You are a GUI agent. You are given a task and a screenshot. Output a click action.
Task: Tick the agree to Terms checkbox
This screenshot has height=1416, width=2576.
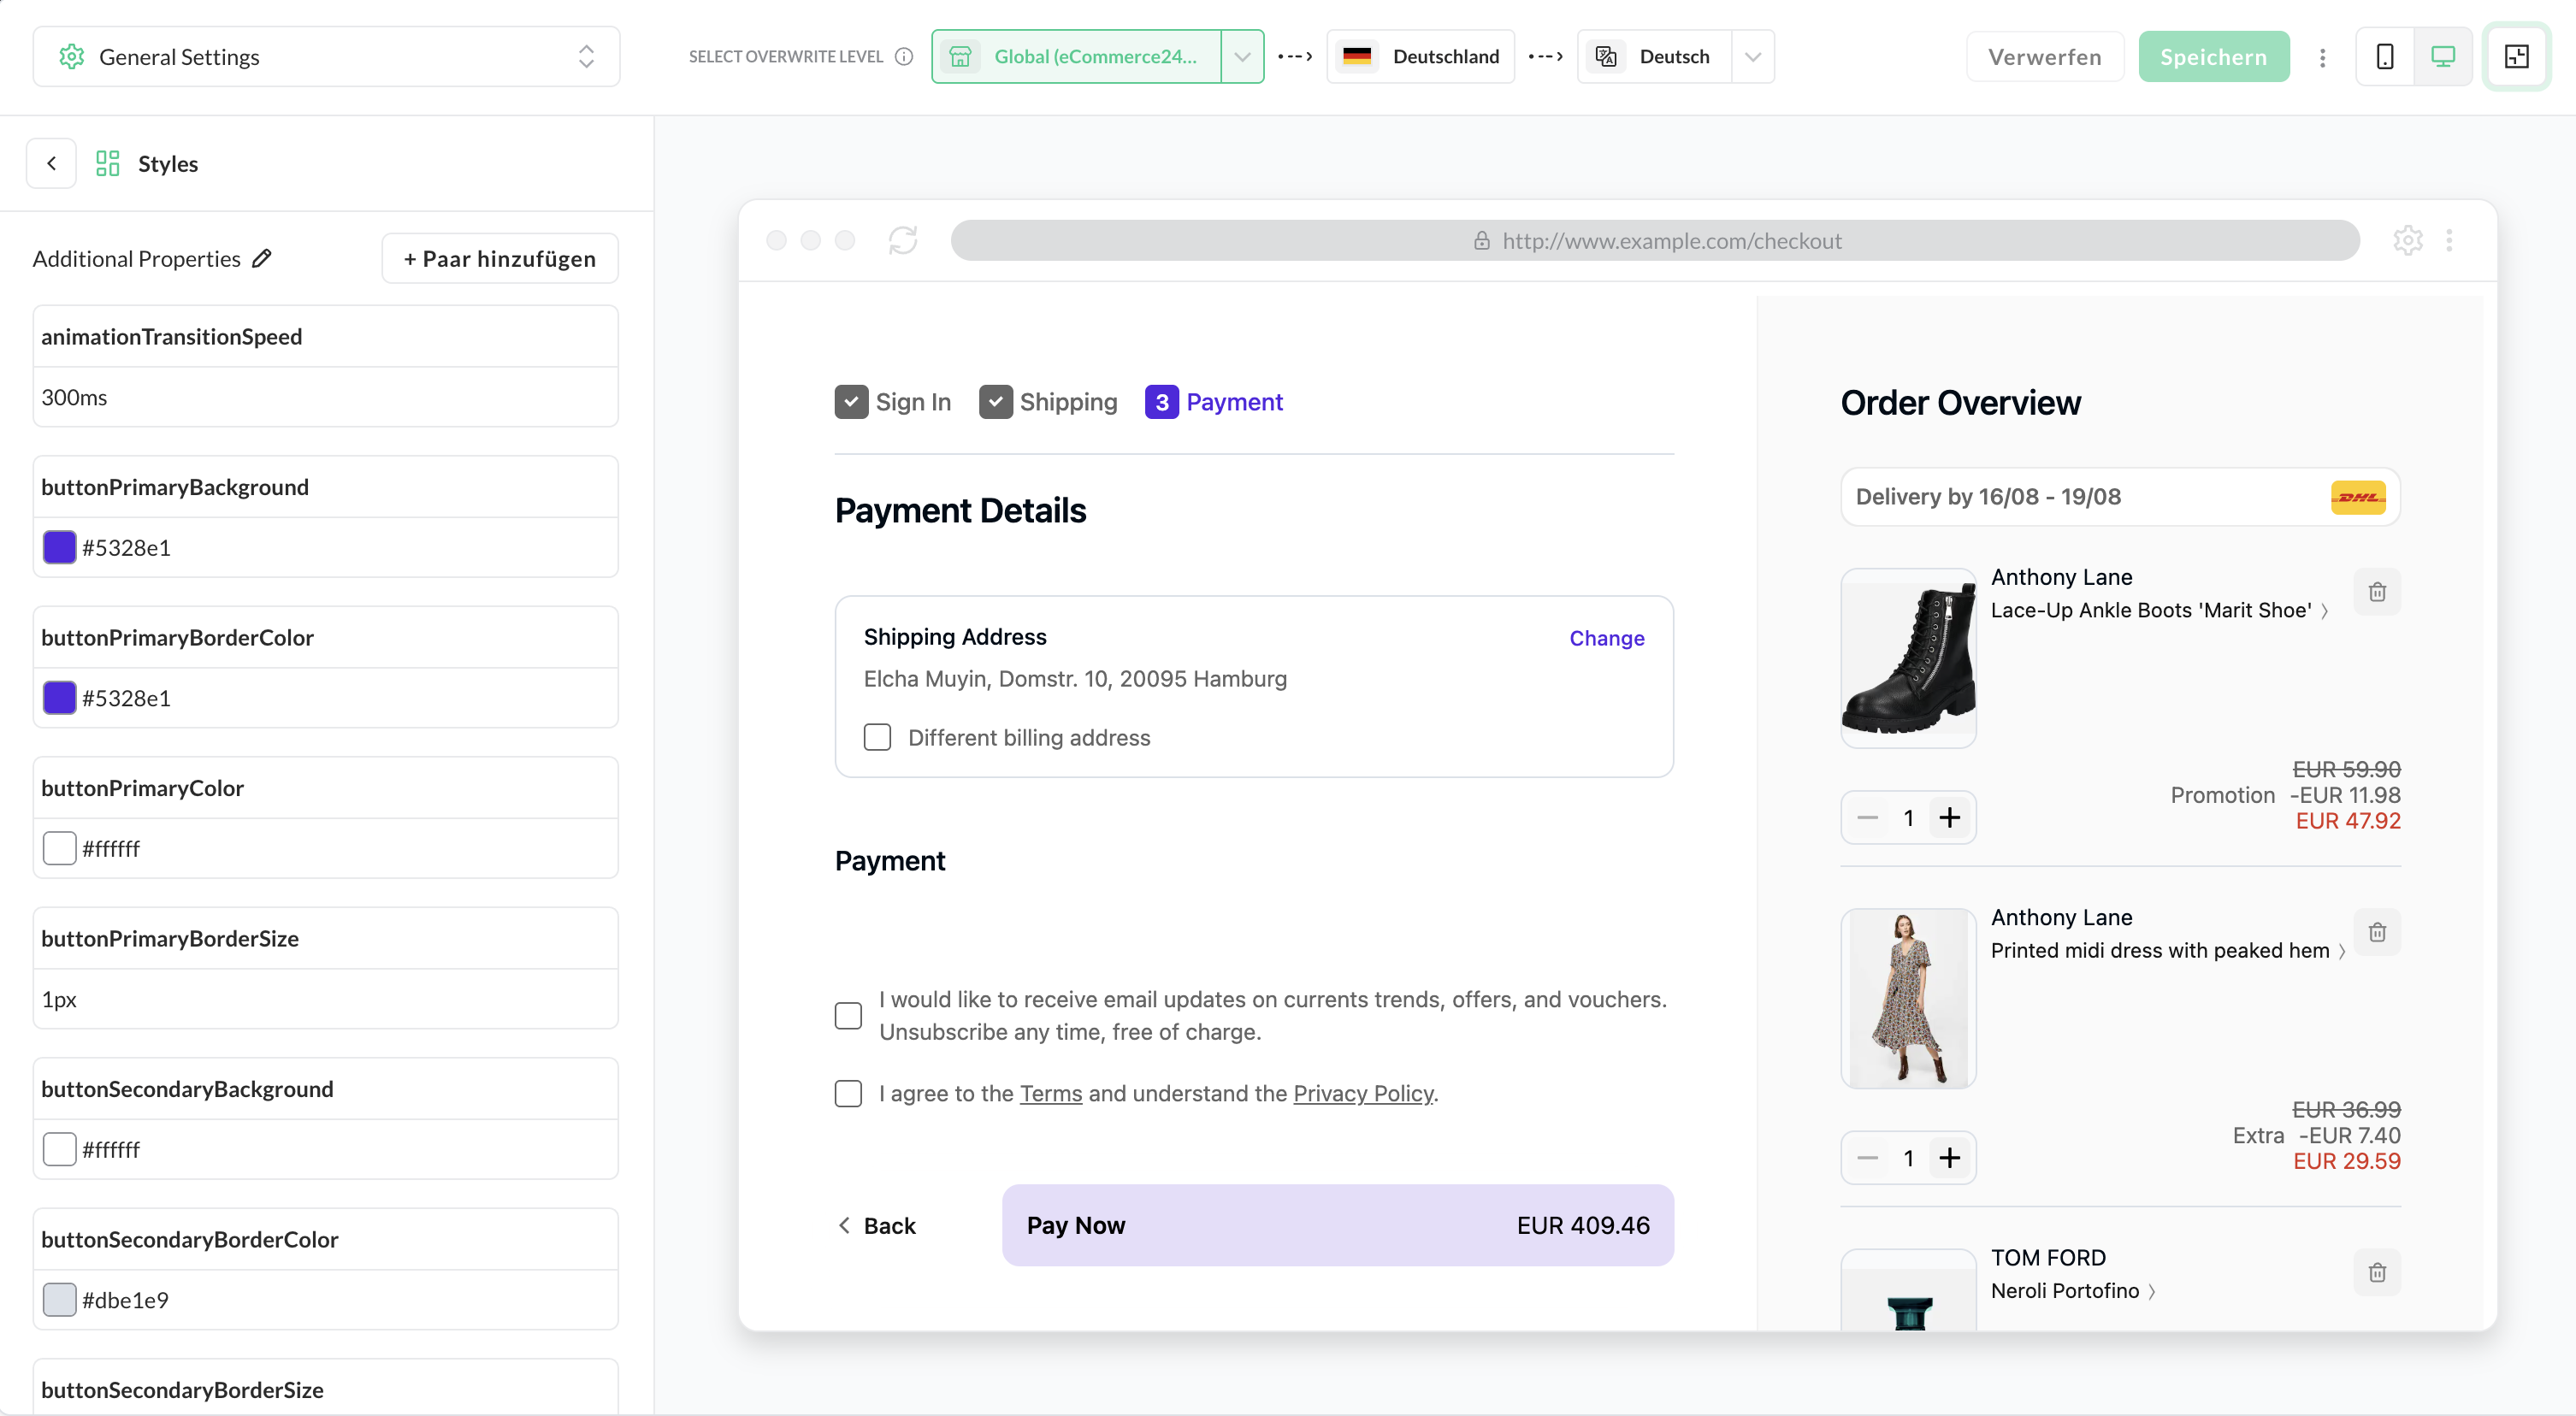tap(848, 1093)
